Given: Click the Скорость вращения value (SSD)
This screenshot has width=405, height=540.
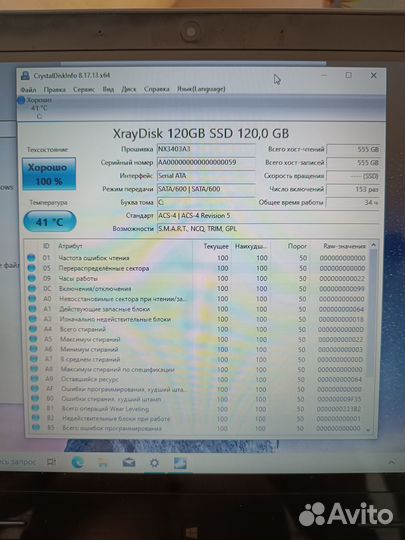Looking at the screenshot, I should click(x=353, y=176).
